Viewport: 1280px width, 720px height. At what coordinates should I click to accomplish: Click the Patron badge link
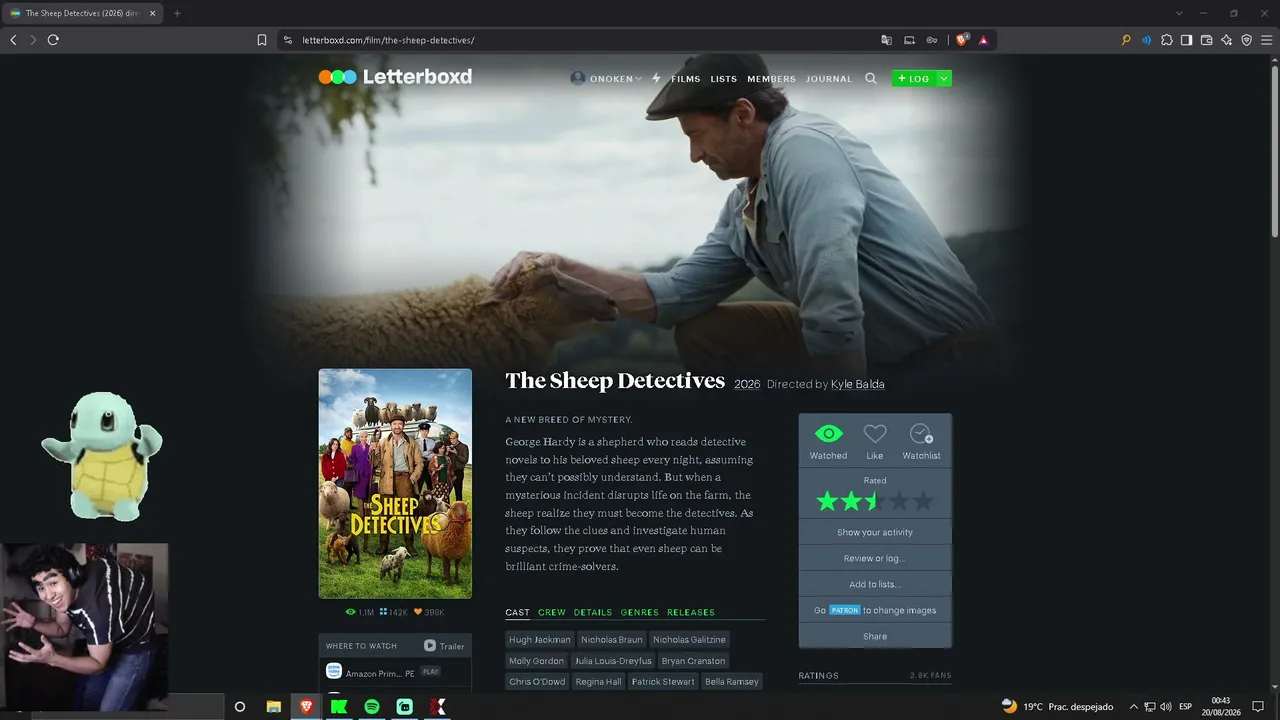click(844, 610)
